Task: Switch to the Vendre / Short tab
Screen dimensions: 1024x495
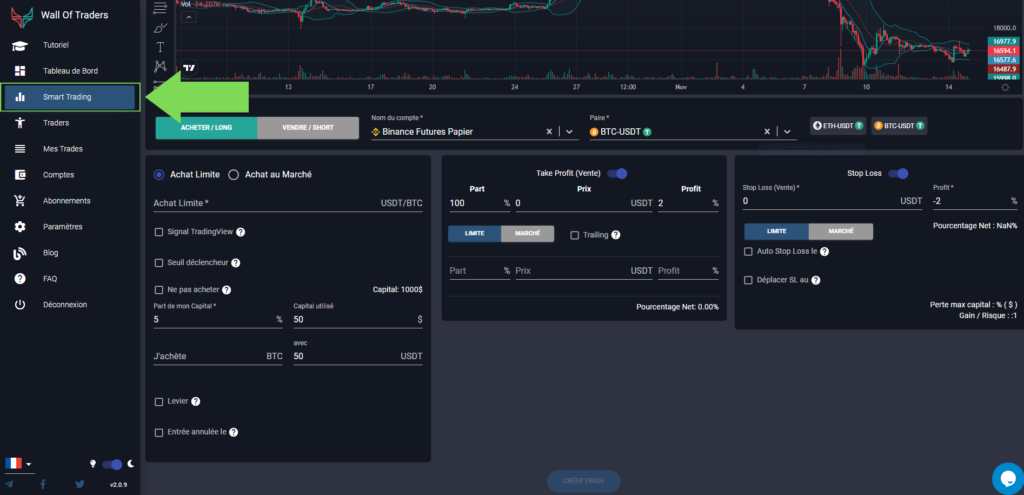Action: click(308, 128)
